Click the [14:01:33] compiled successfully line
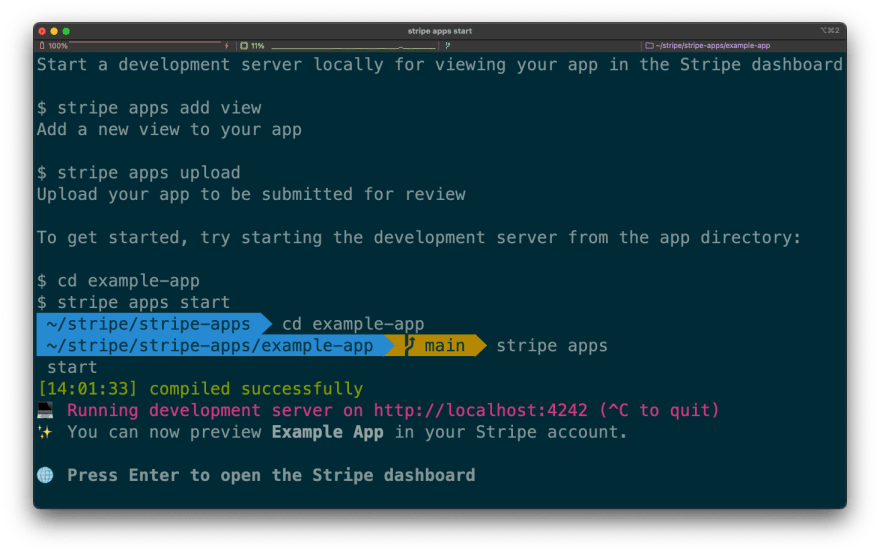This screenshot has height=553, width=880. tap(200, 389)
